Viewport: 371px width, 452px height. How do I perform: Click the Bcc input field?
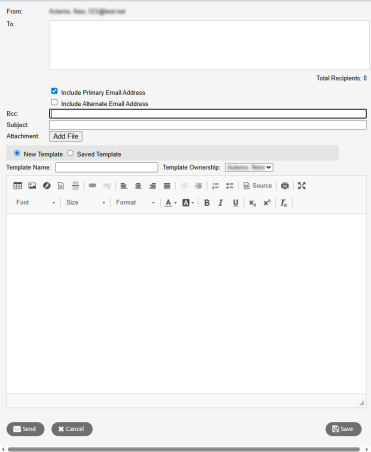click(x=208, y=114)
